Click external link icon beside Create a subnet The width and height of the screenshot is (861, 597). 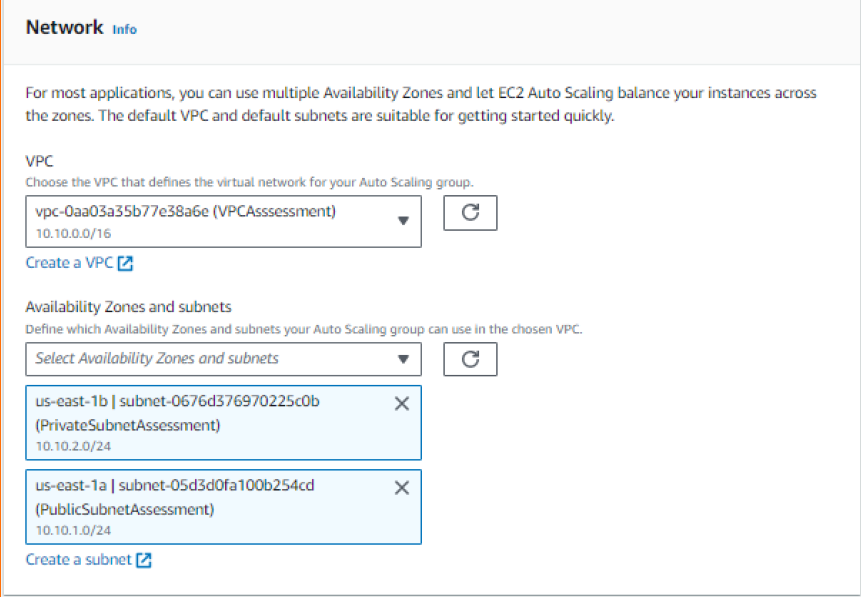tap(143, 560)
